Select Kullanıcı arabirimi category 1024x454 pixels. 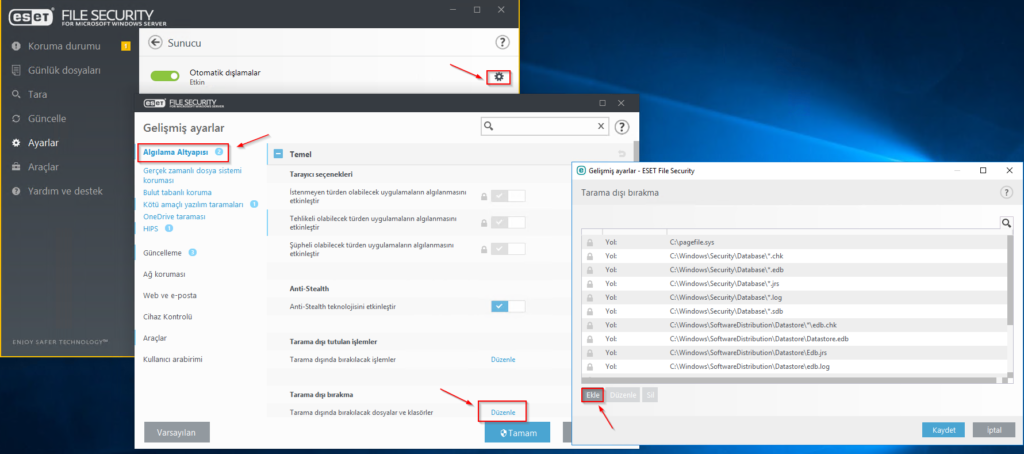[174, 359]
